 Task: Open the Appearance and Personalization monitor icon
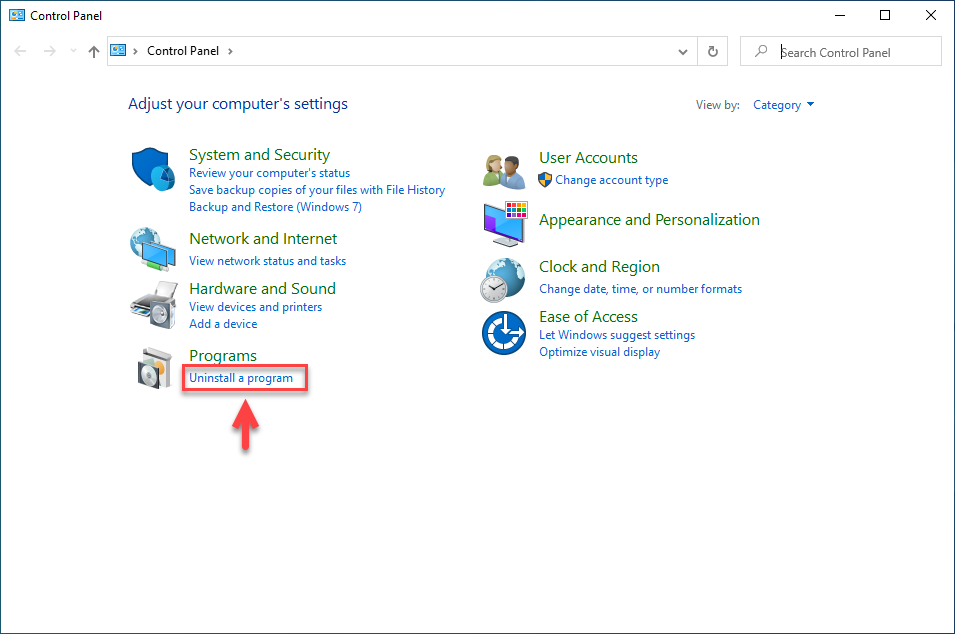(x=505, y=224)
